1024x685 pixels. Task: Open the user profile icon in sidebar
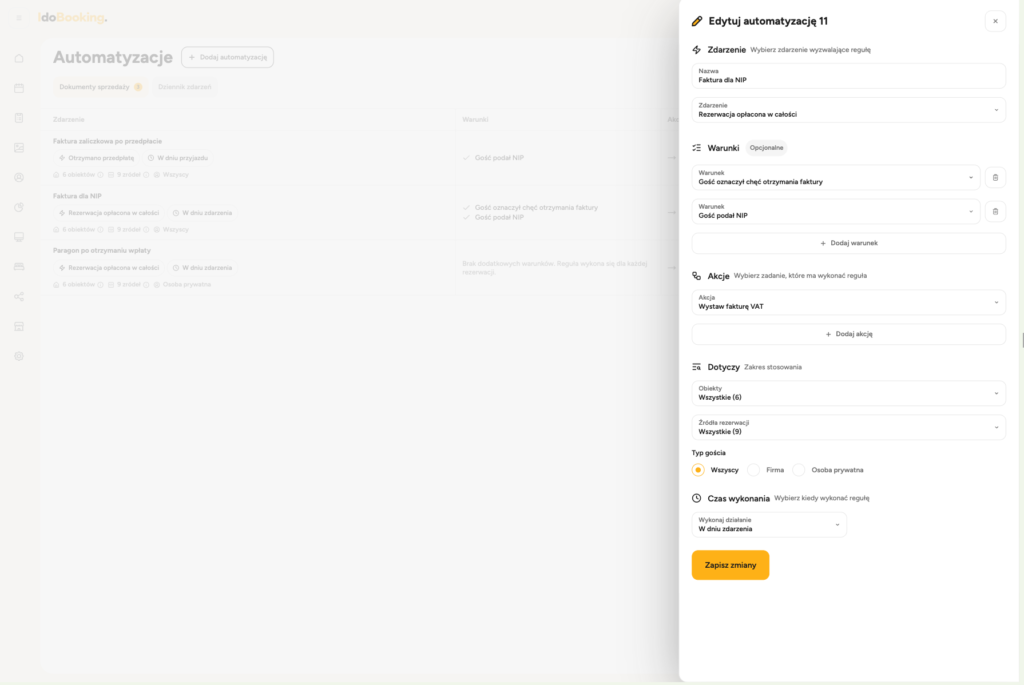coord(19,178)
